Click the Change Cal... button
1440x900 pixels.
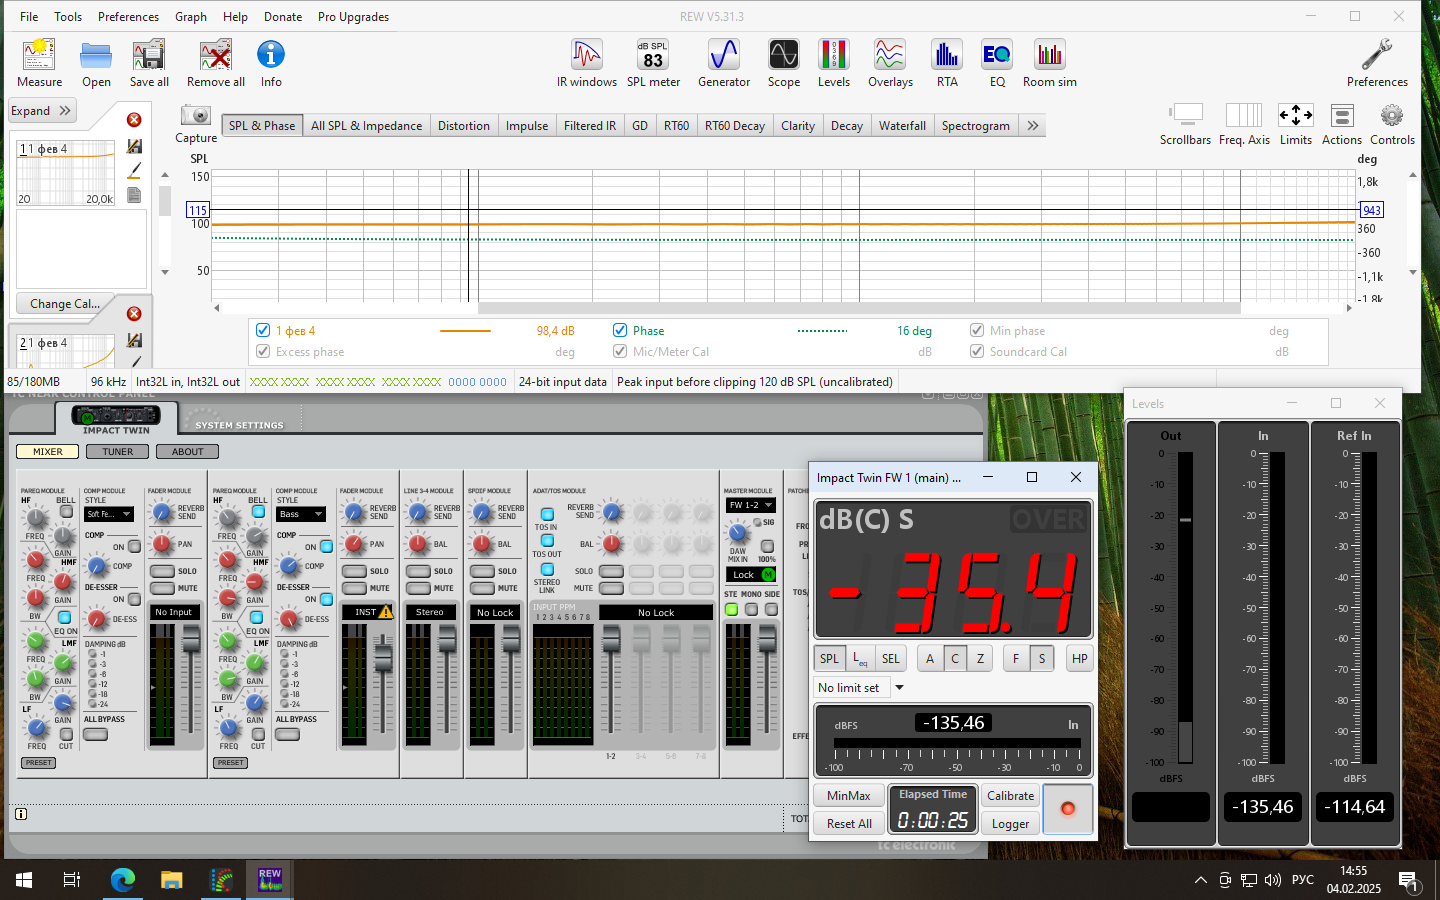(x=64, y=303)
